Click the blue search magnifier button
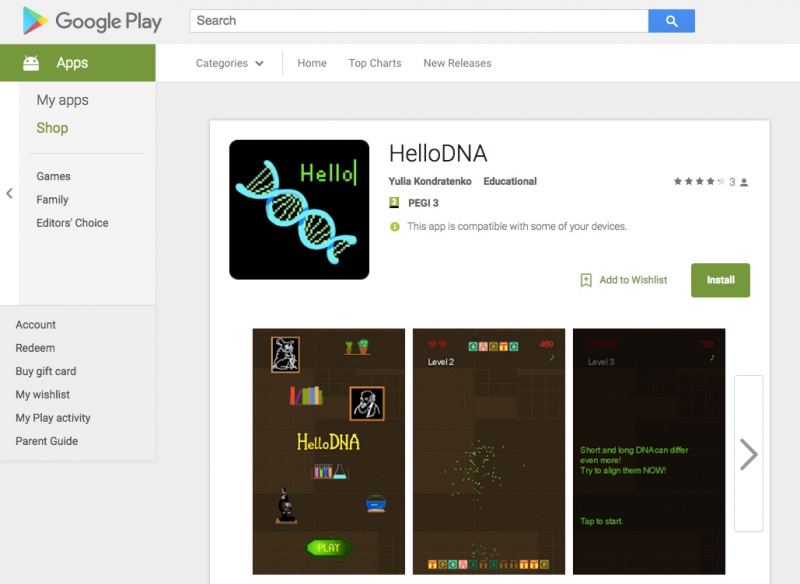This screenshot has width=800, height=584. [671, 21]
